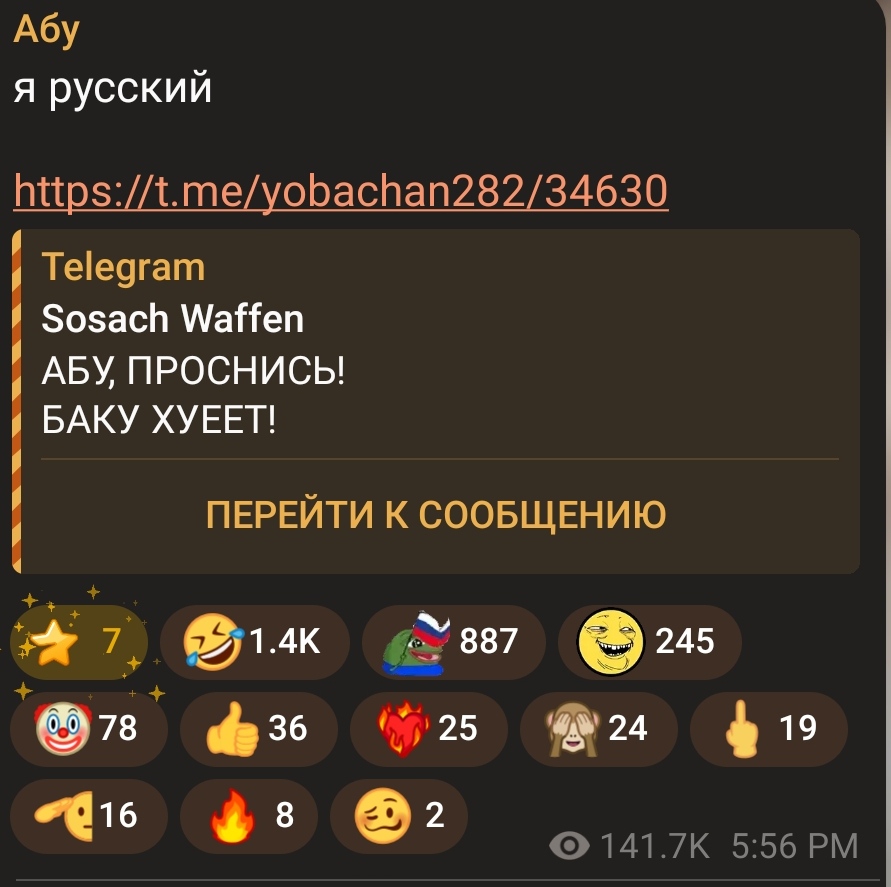Click the eye views counter 141.7K
Image resolution: width=891 pixels, height=887 pixels.
629,846
